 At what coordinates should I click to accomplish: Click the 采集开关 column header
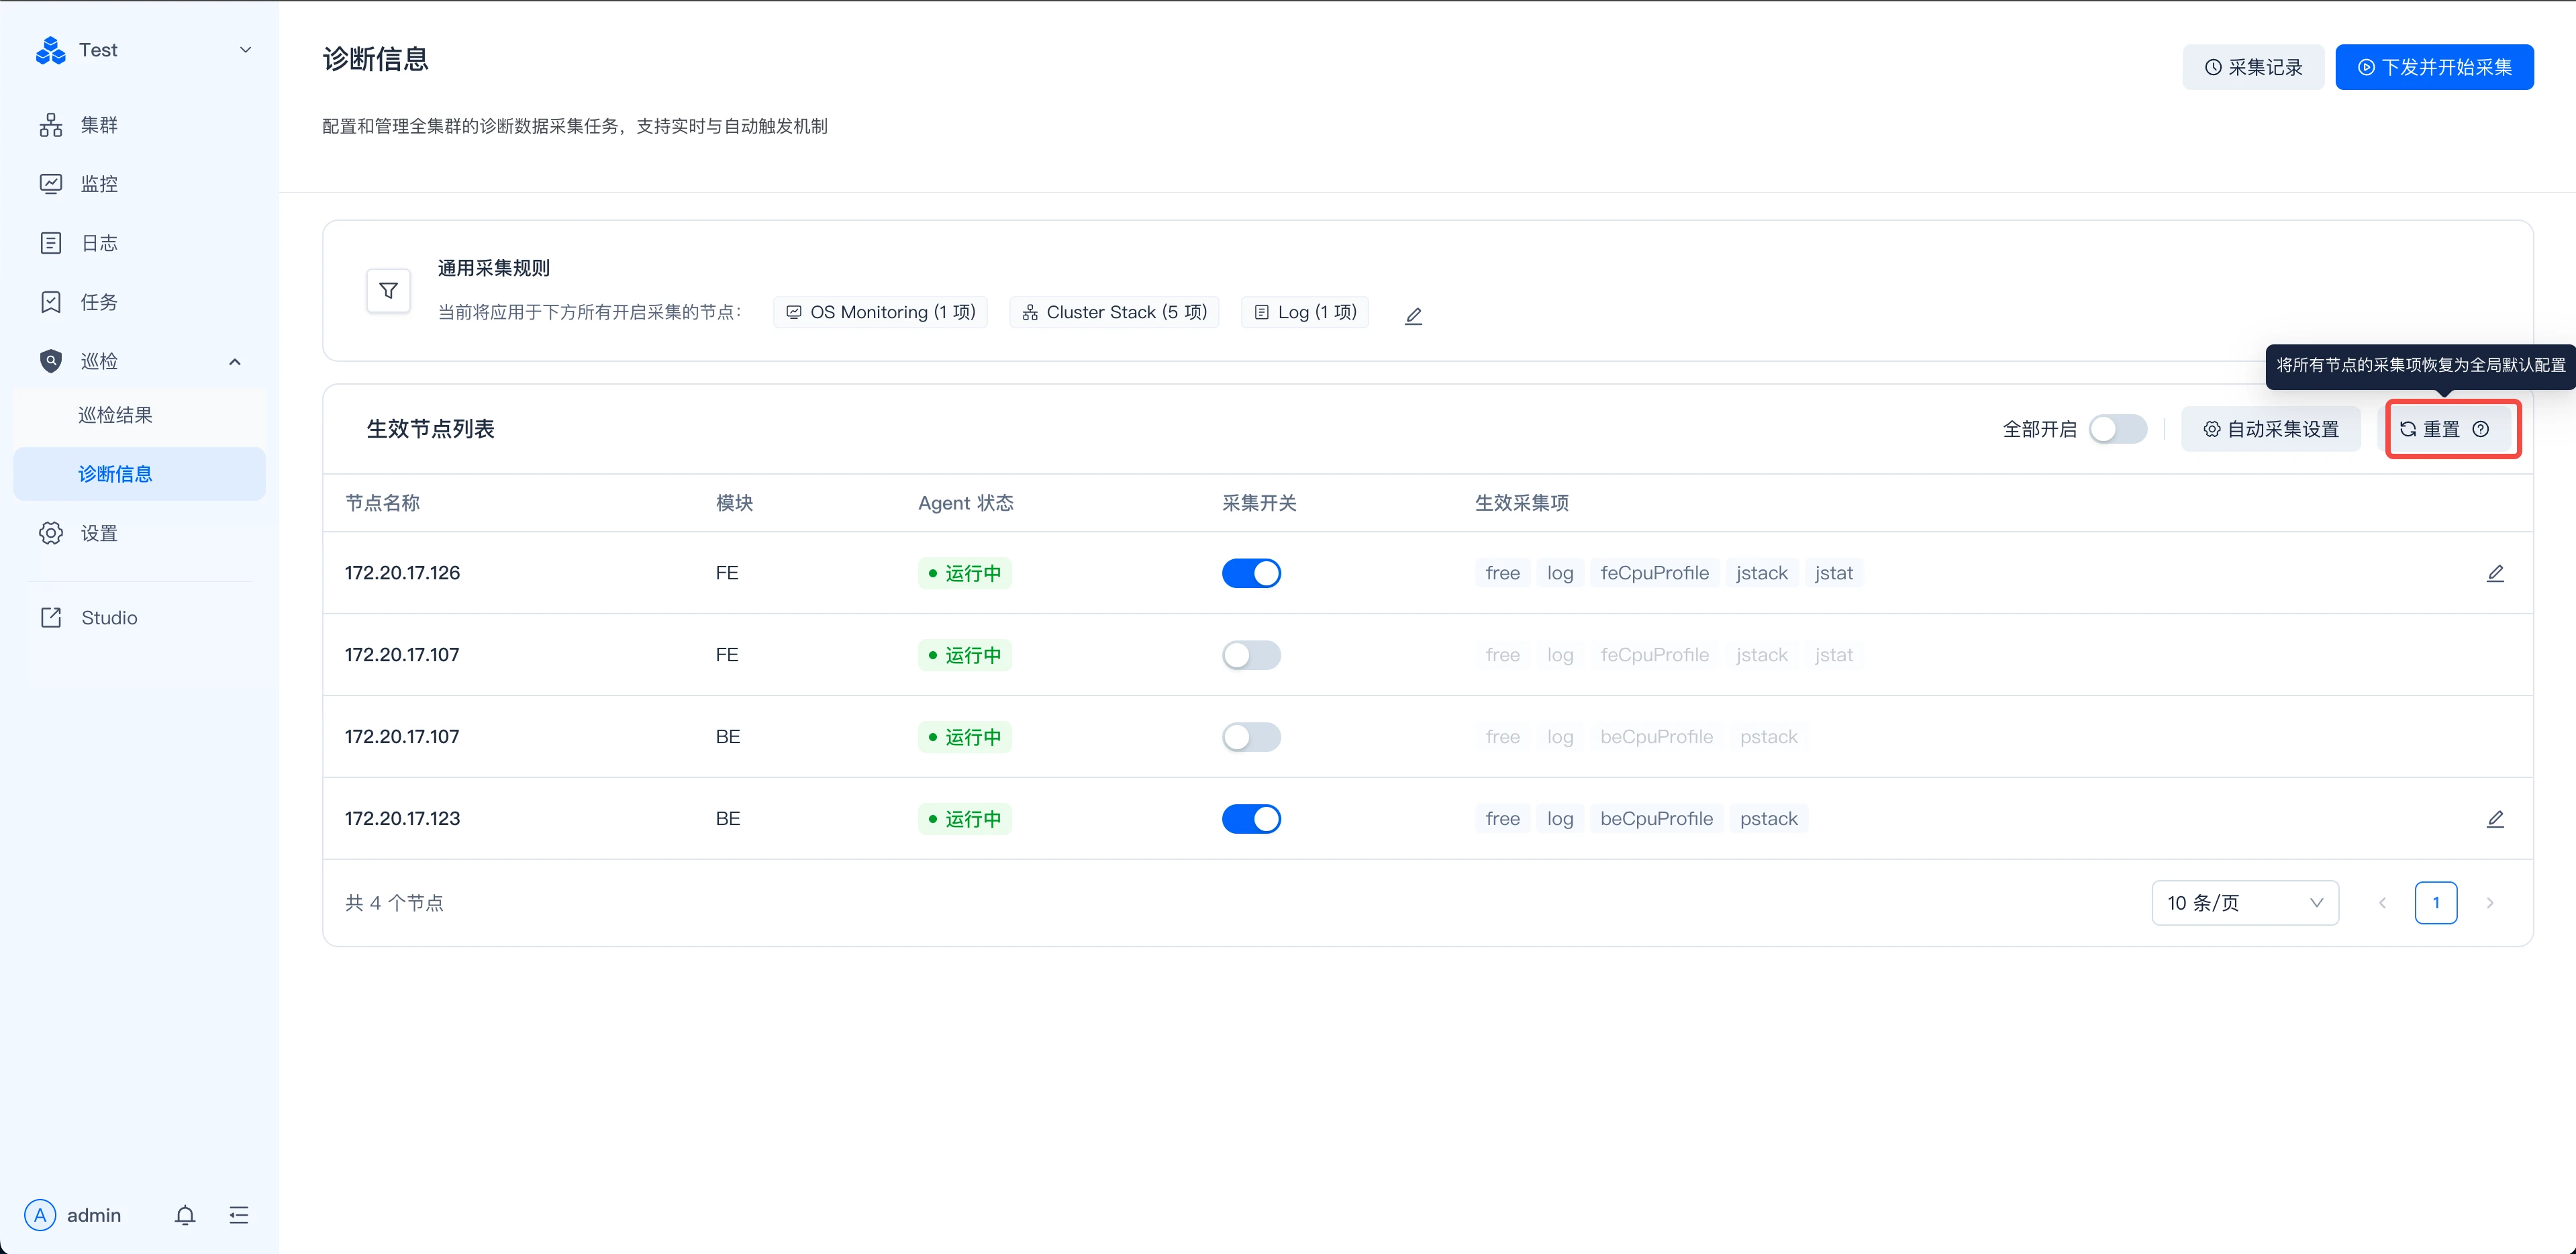(1259, 503)
